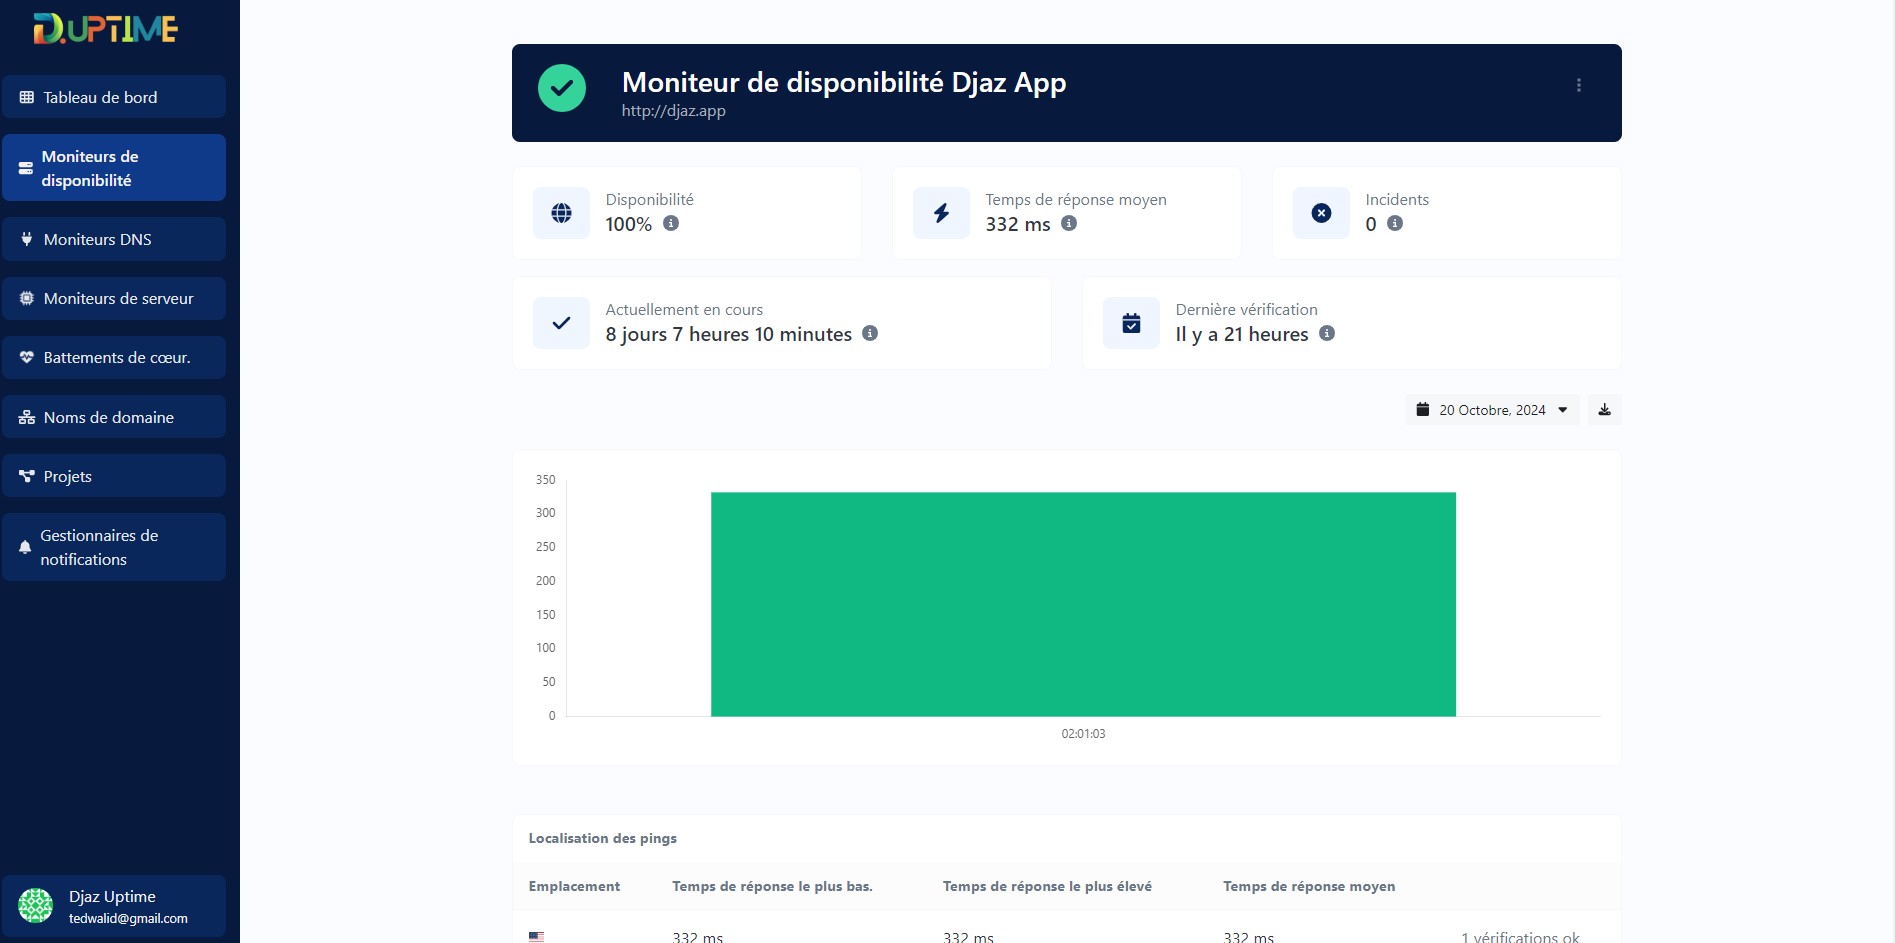
Task: Click info icon next to 100%
Action: click(x=671, y=223)
